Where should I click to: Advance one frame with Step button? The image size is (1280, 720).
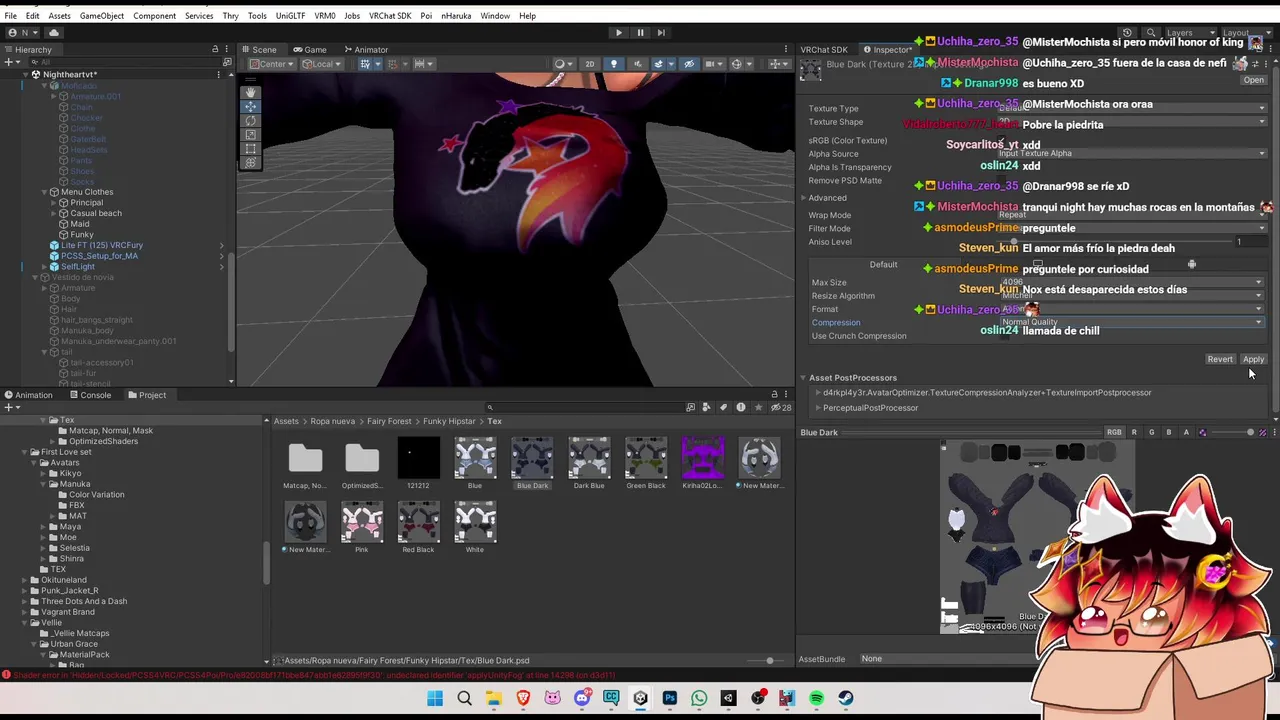662,32
